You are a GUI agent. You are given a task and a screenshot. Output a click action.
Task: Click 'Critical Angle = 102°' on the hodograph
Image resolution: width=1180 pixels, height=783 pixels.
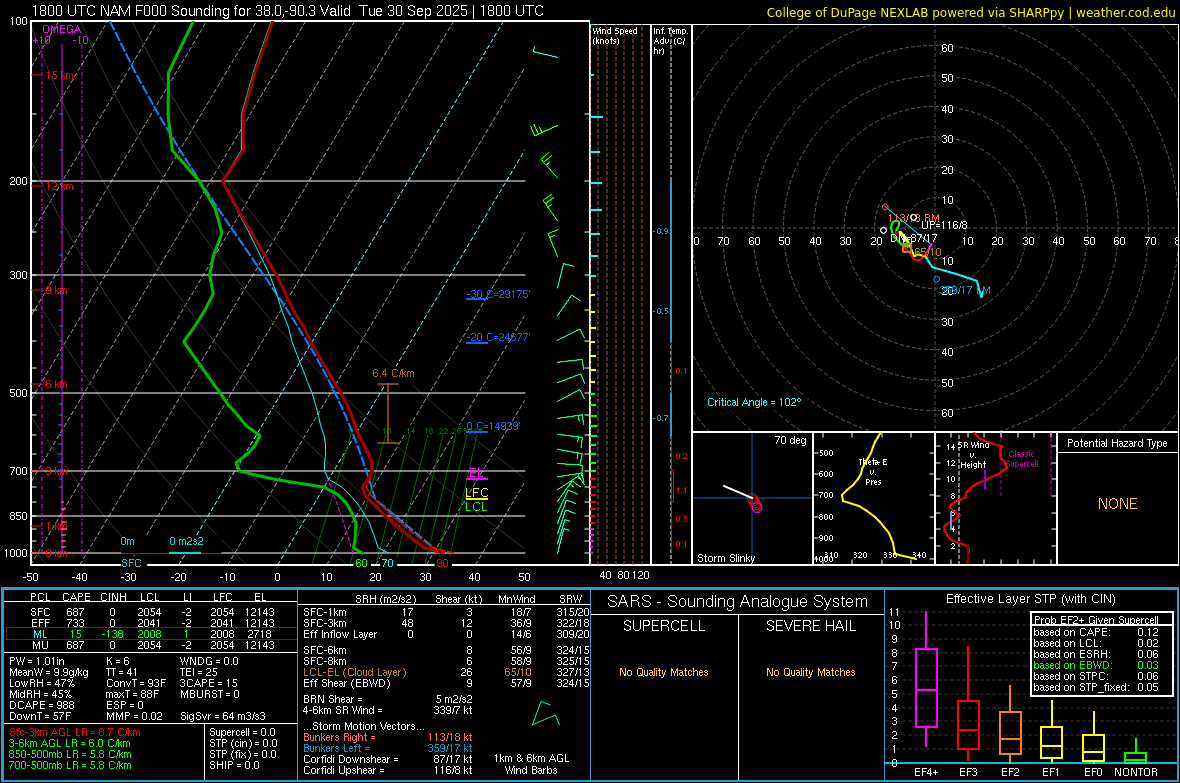(x=754, y=402)
